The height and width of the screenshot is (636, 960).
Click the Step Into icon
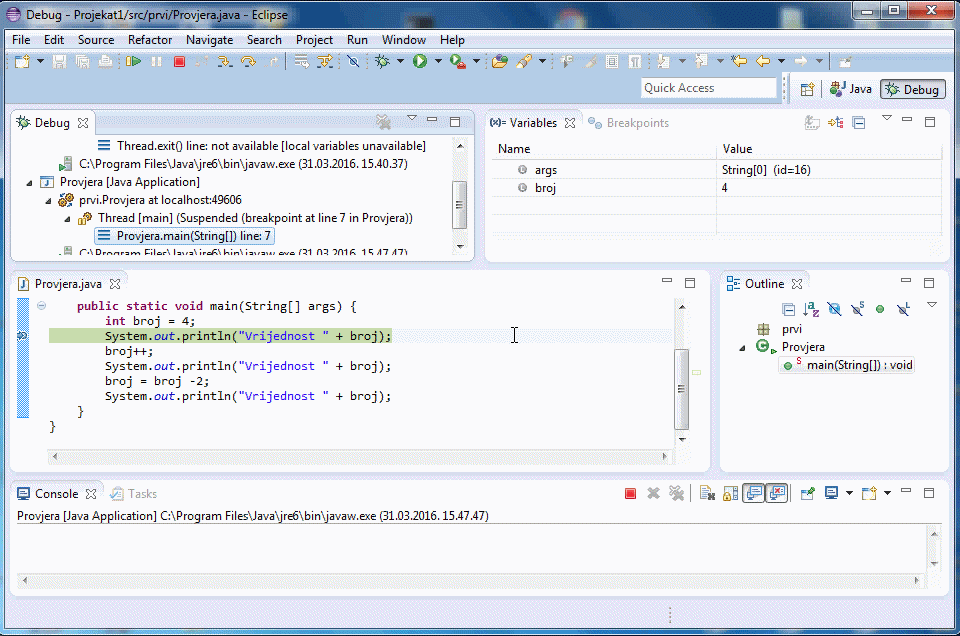point(224,62)
